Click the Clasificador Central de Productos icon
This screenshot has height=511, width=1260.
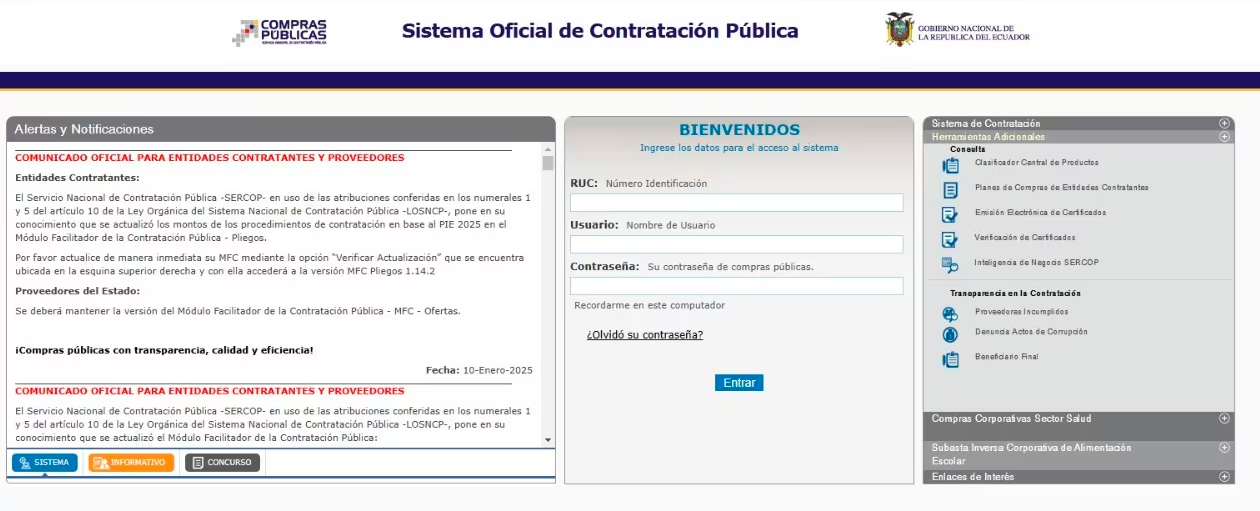[950, 165]
